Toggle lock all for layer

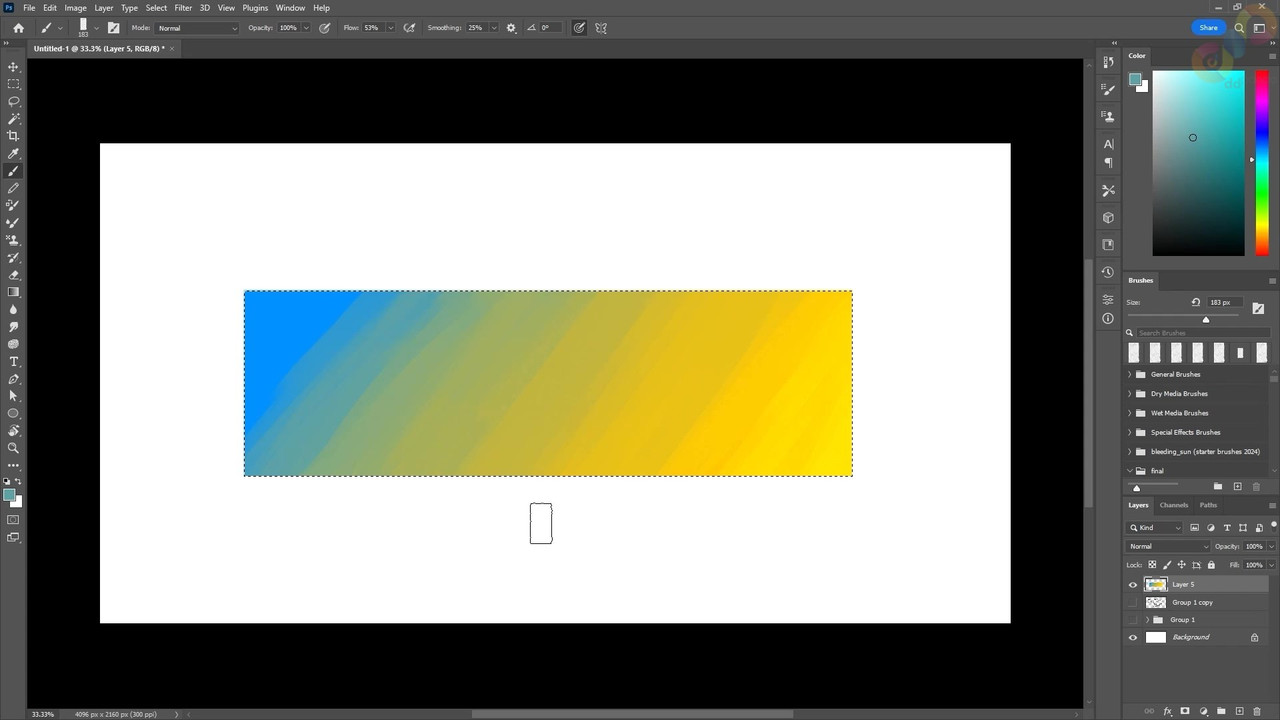click(x=1212, y=565)
